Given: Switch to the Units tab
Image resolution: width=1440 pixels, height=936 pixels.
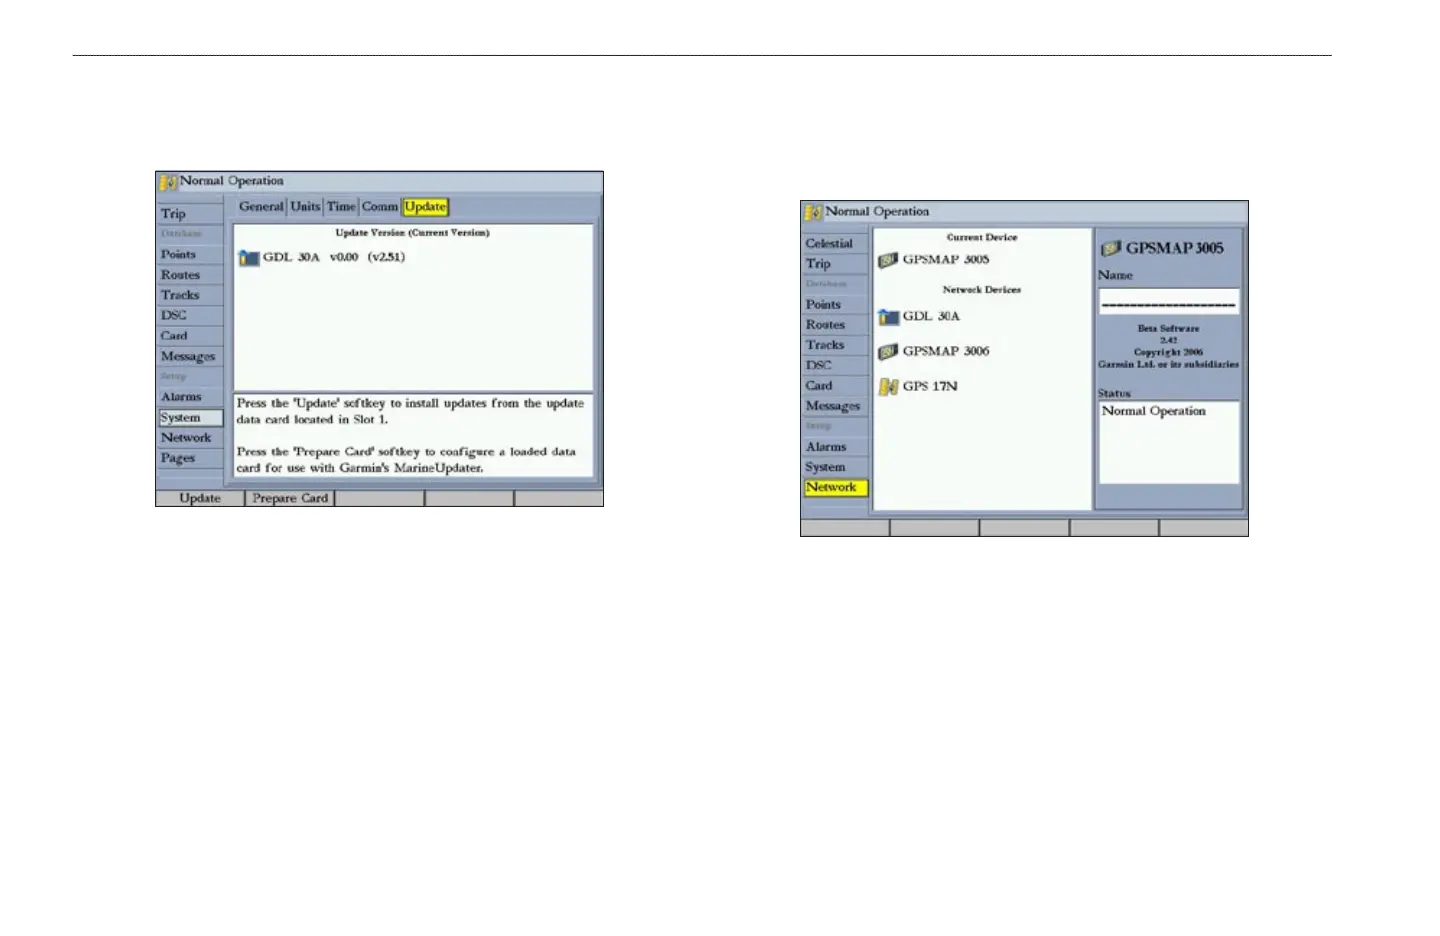Looking at the screenshot, I should [305, 207].
